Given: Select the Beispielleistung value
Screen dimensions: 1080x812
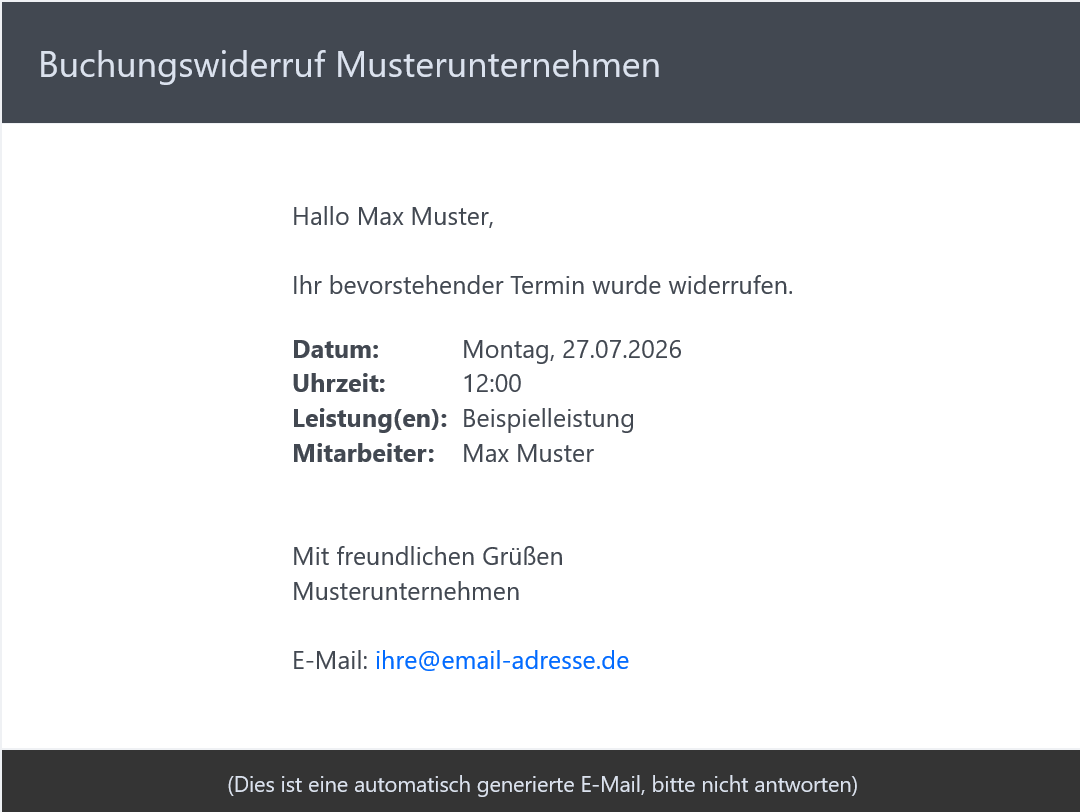Looking at the screenshot, I should [548, 419].
